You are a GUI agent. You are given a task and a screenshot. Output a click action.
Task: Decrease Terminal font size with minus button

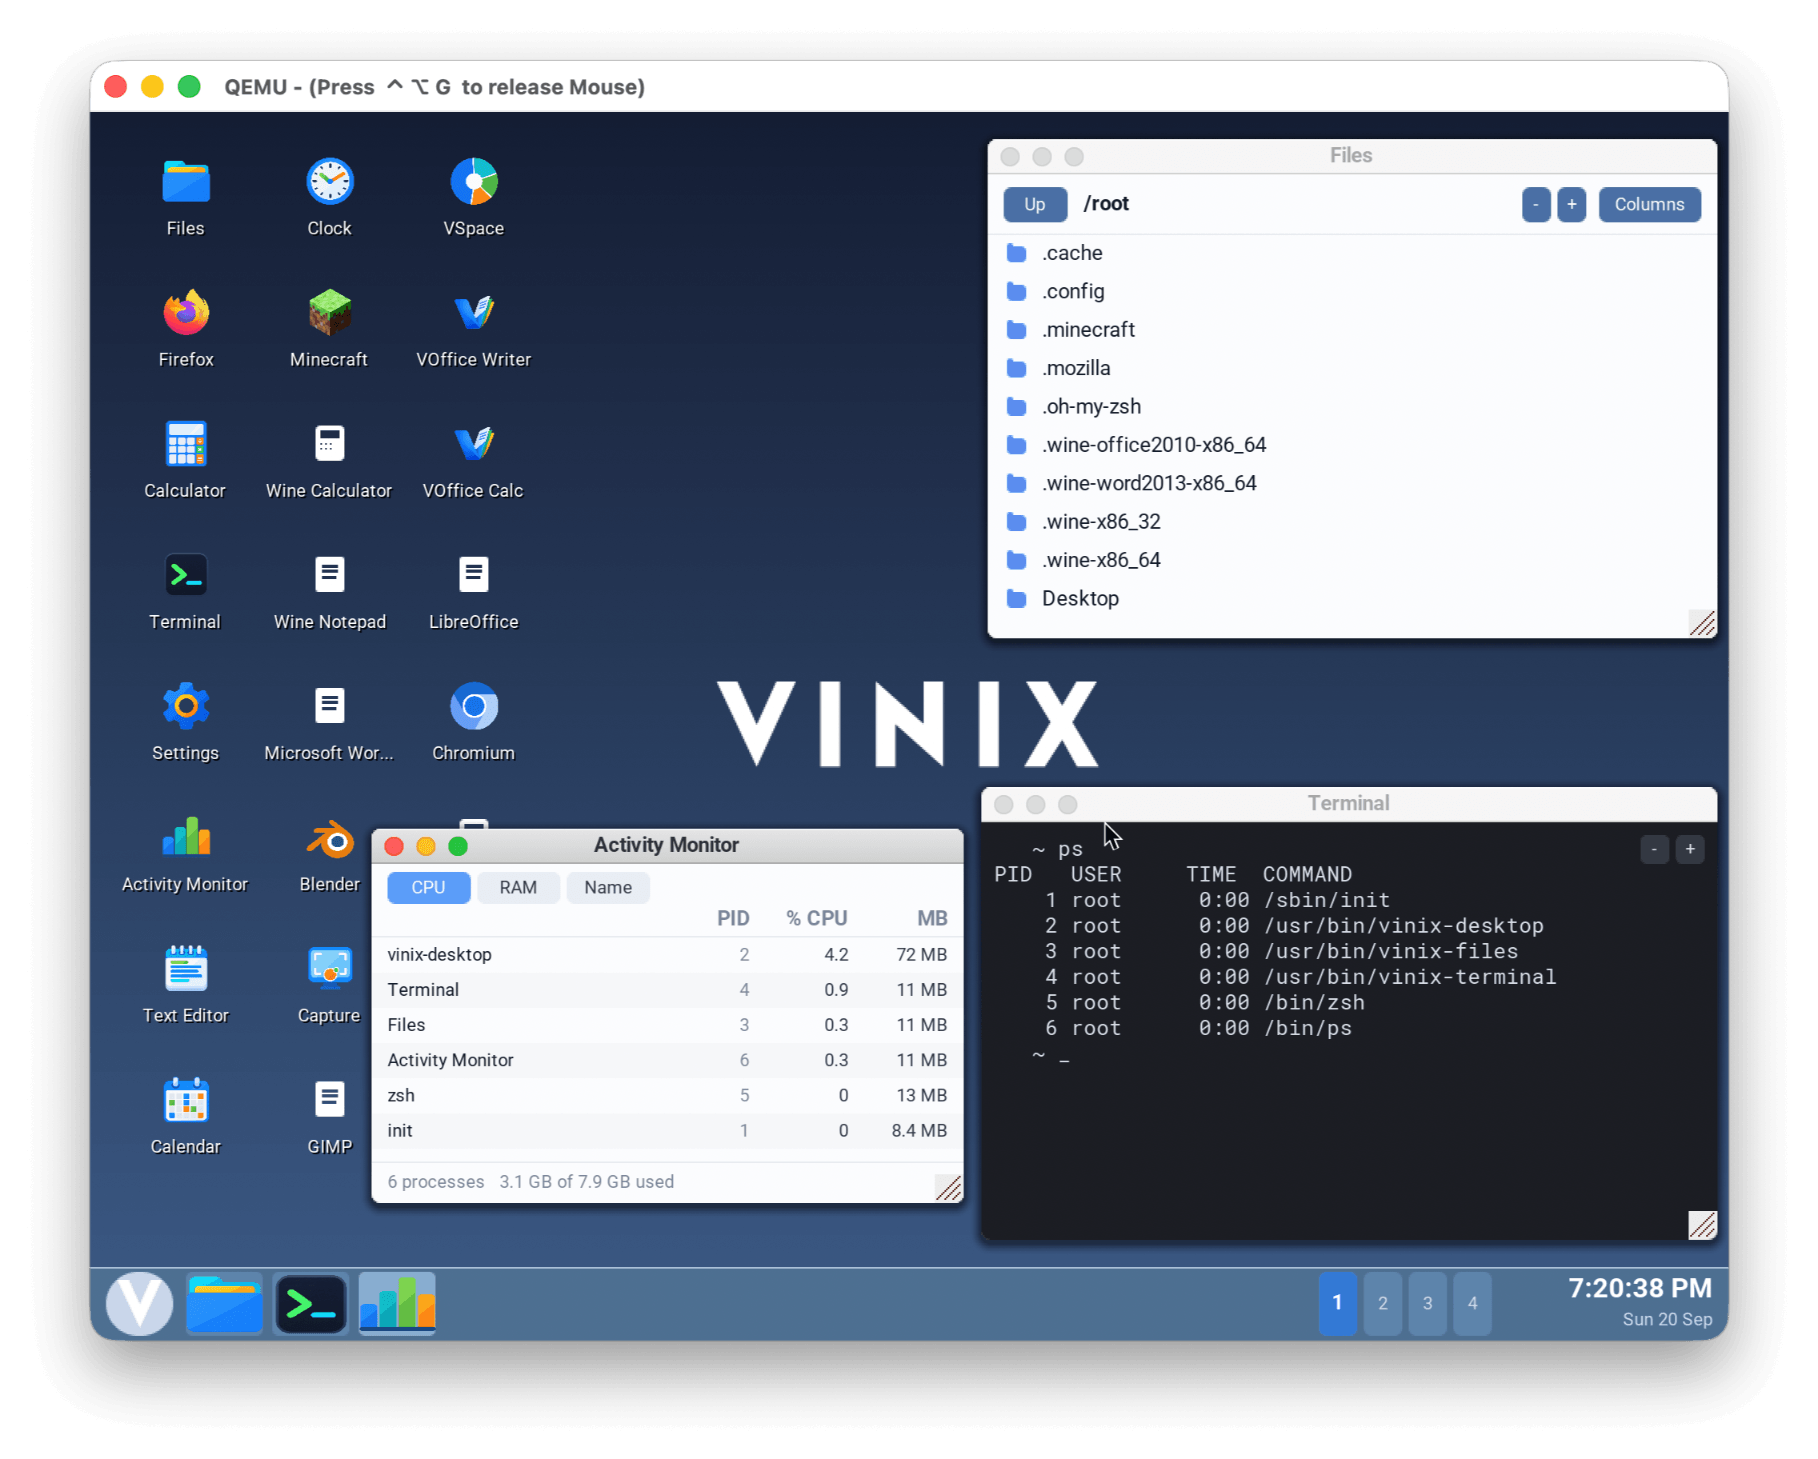[1655, 850]
